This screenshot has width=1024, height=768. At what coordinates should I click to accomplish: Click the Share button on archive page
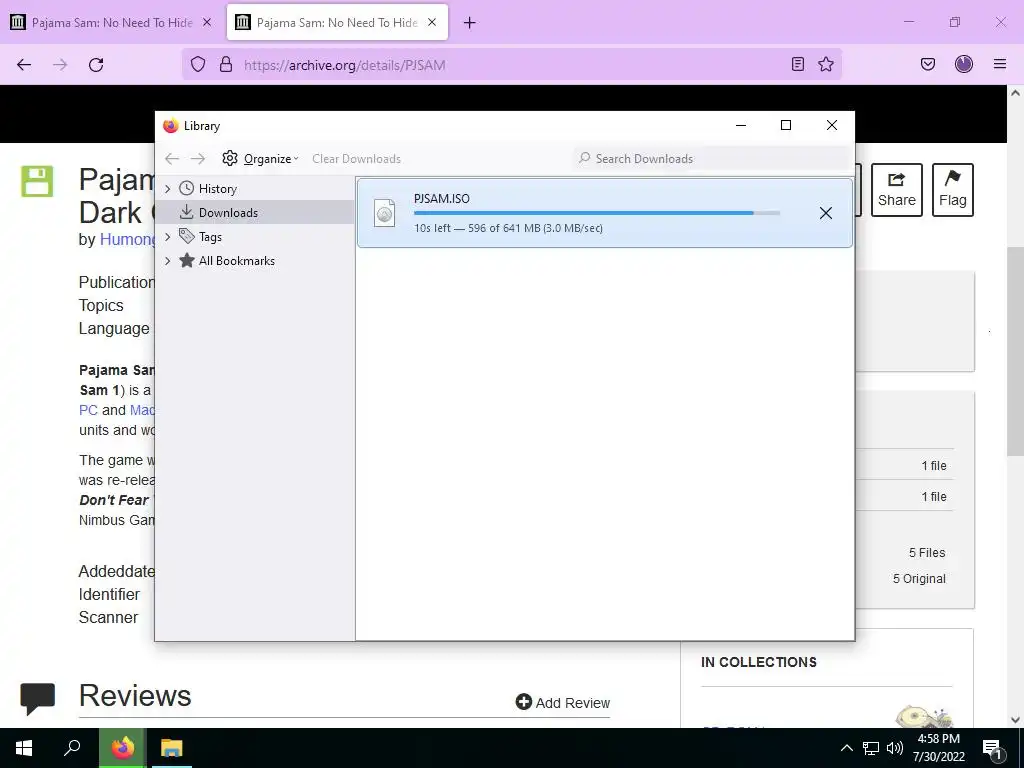(x=896, y=189)
